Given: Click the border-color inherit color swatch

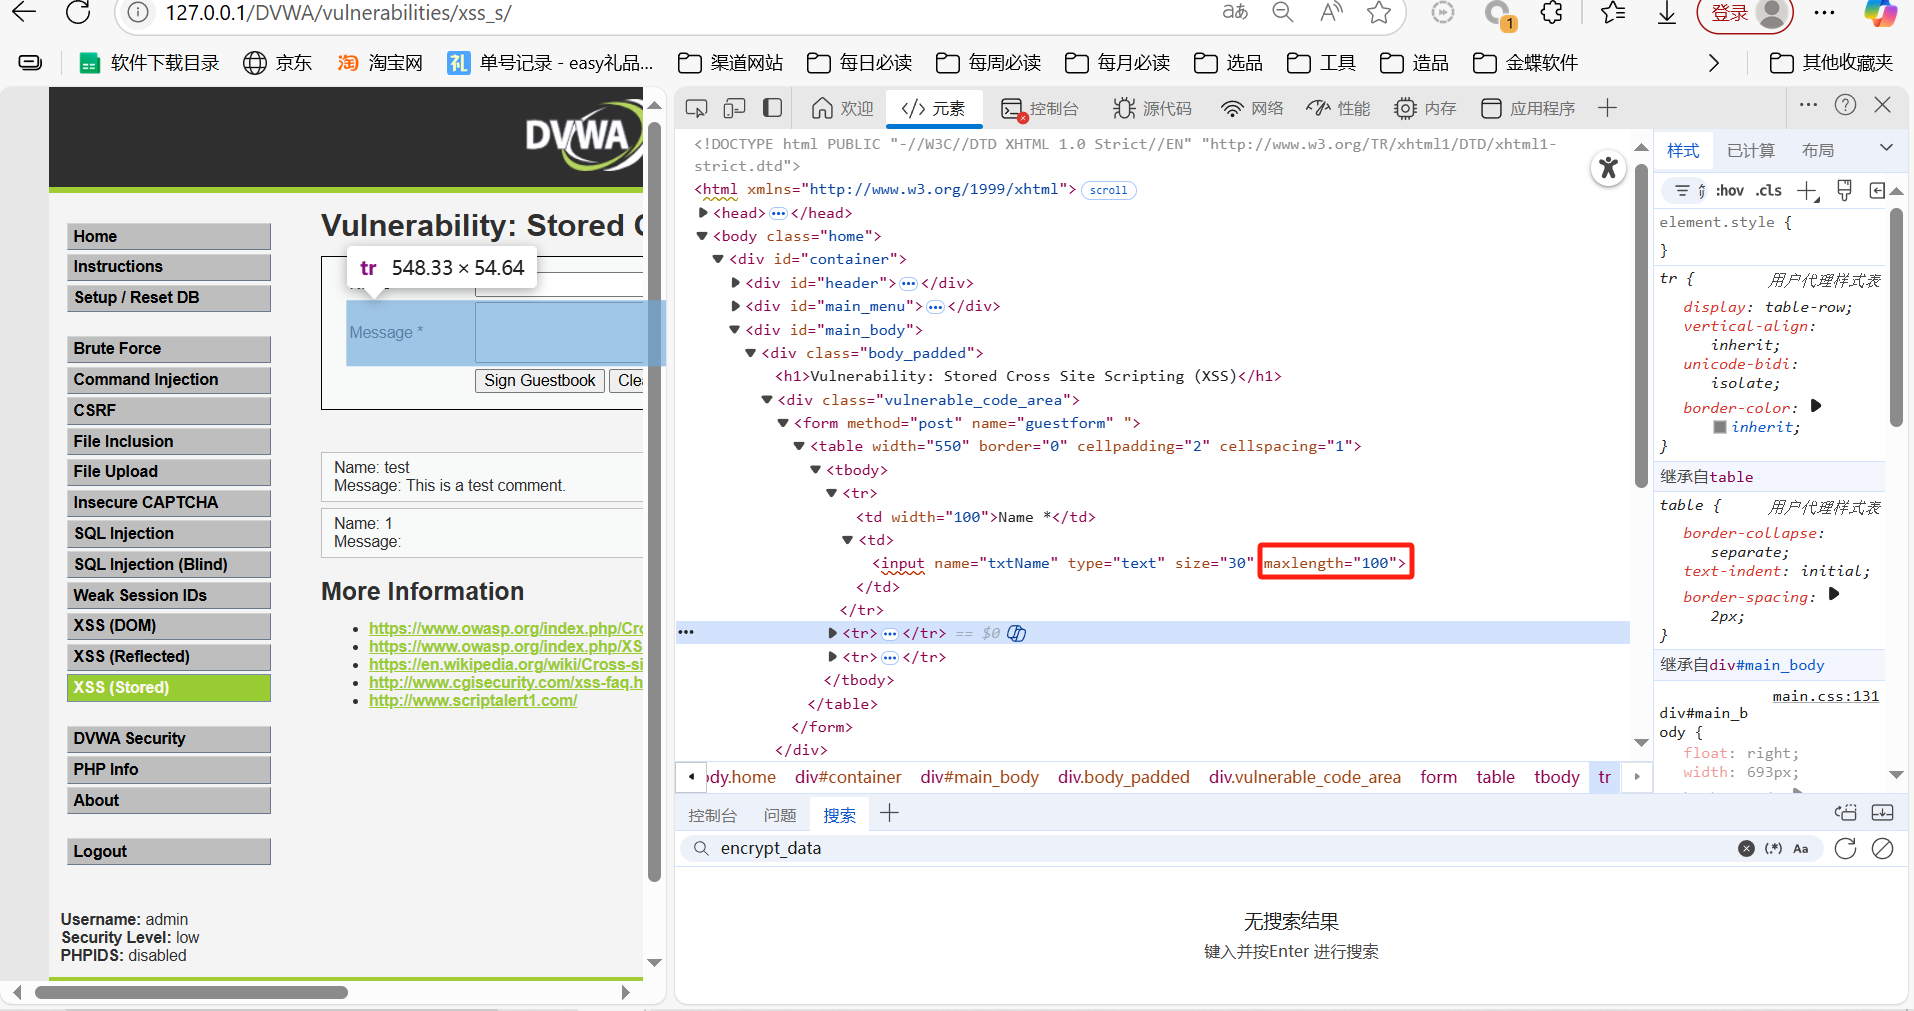Looking at the screenshot, I should pos(1720,427).
